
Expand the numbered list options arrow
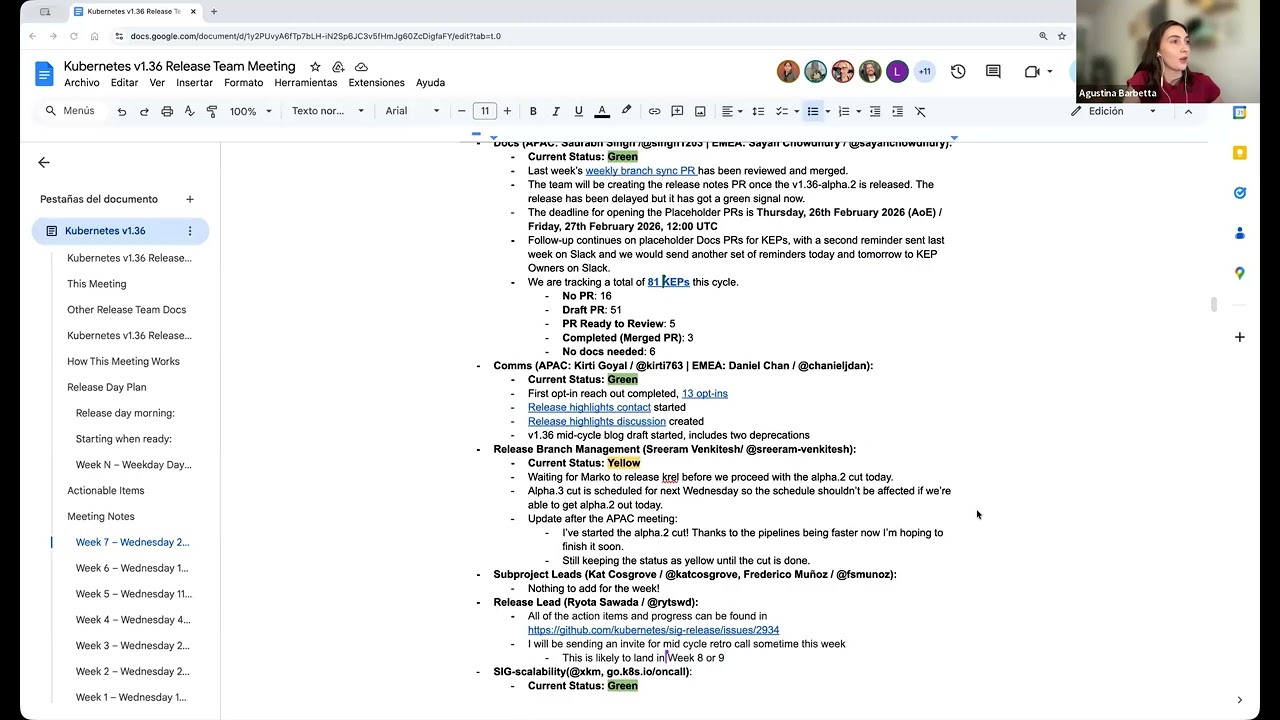(858, 111)
